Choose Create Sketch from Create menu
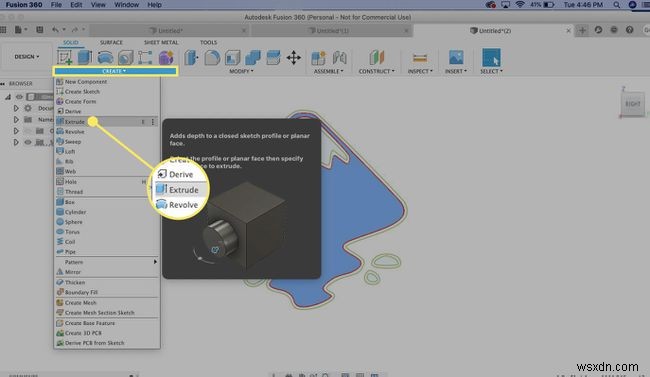This screenshot has width=650, height=377. point(107,92)
